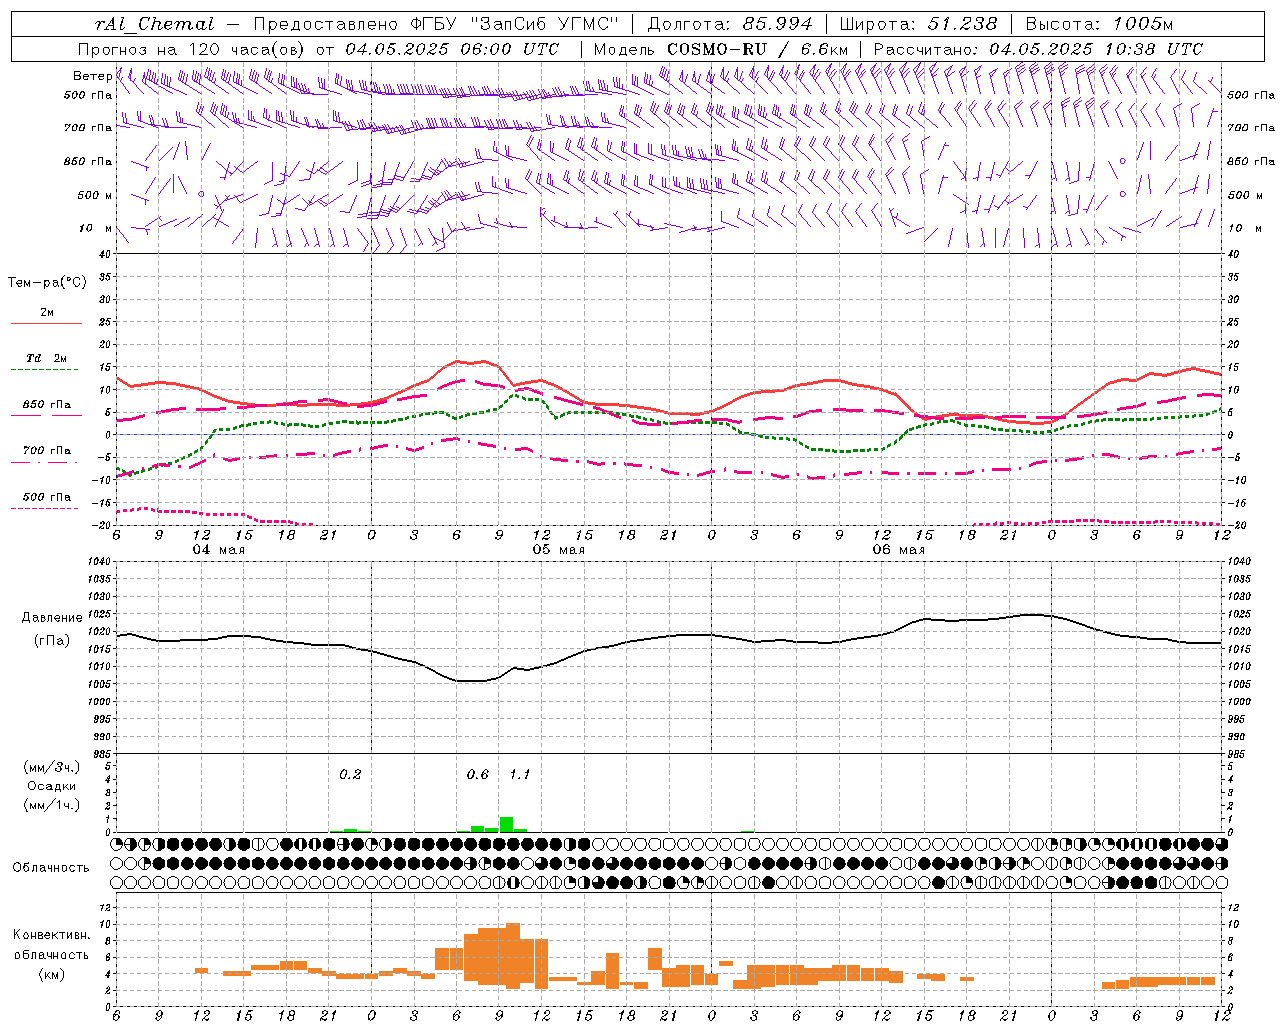Click the station name rAl_Chemal in header
Image resolution: width=1280 pixels, height=1024 pixels.
tap(154, 24)
